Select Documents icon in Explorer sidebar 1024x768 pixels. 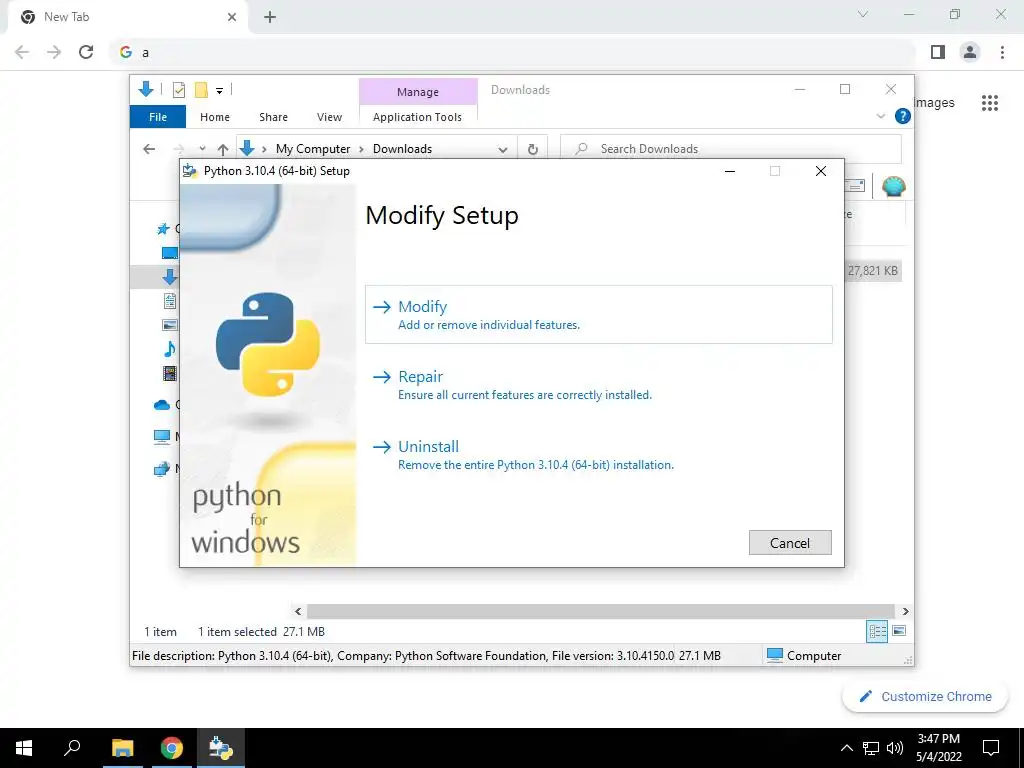click(170, 301)
